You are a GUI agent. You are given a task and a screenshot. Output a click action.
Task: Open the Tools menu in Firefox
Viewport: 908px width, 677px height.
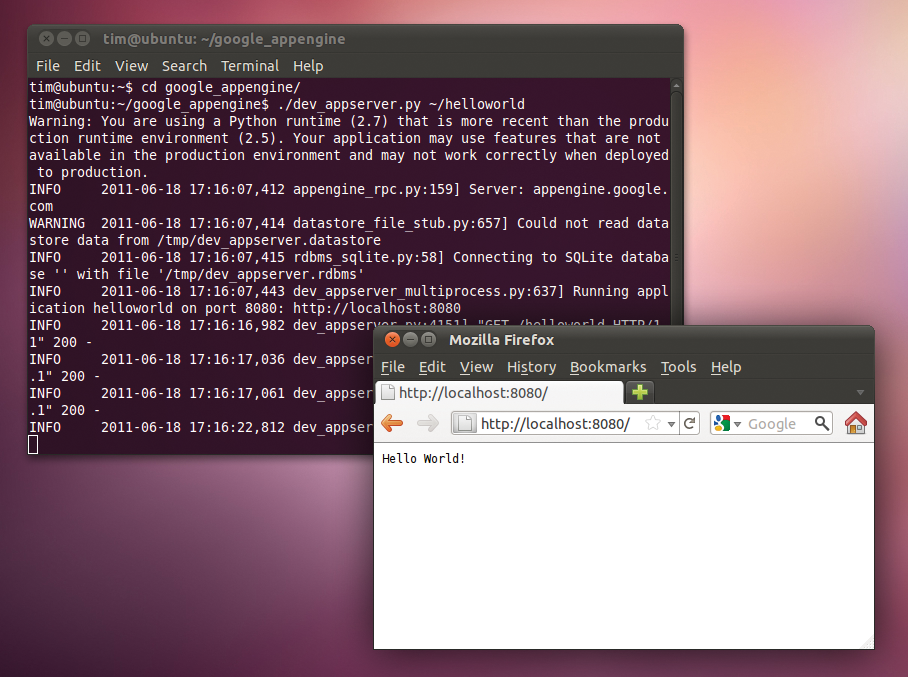tap(678, 367)
